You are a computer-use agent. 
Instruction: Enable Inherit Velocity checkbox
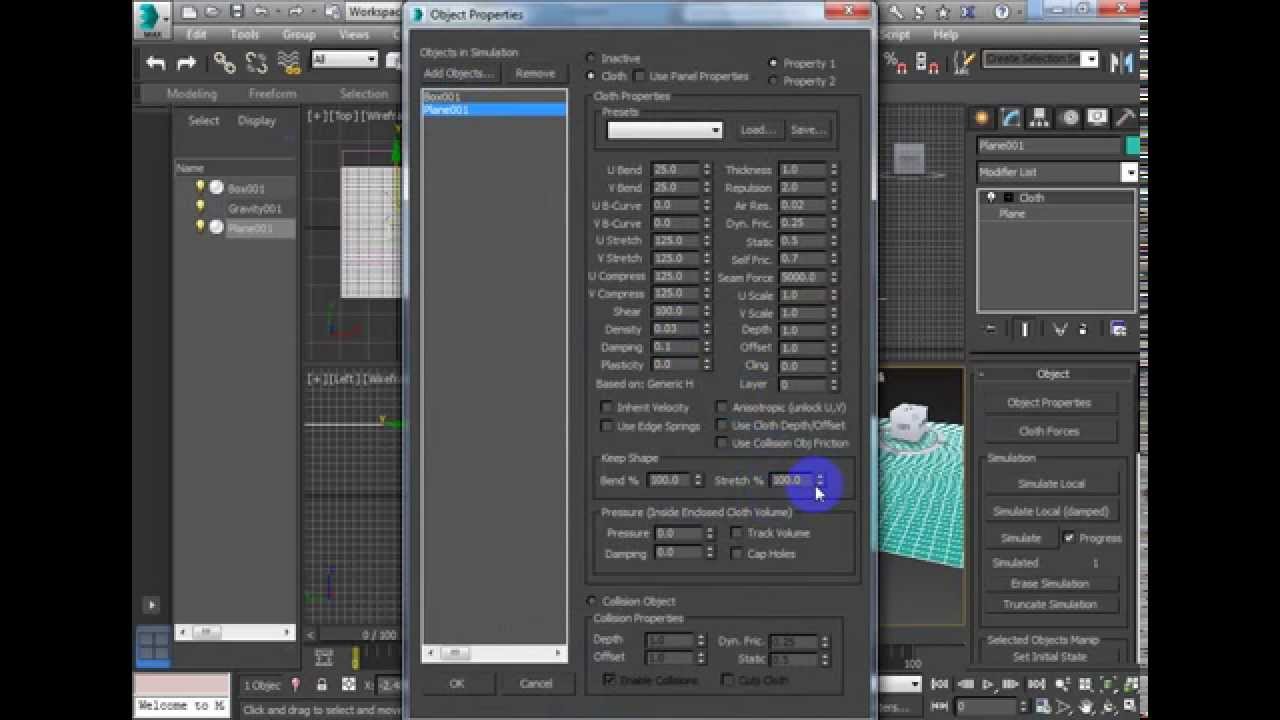tap(606, 407)
